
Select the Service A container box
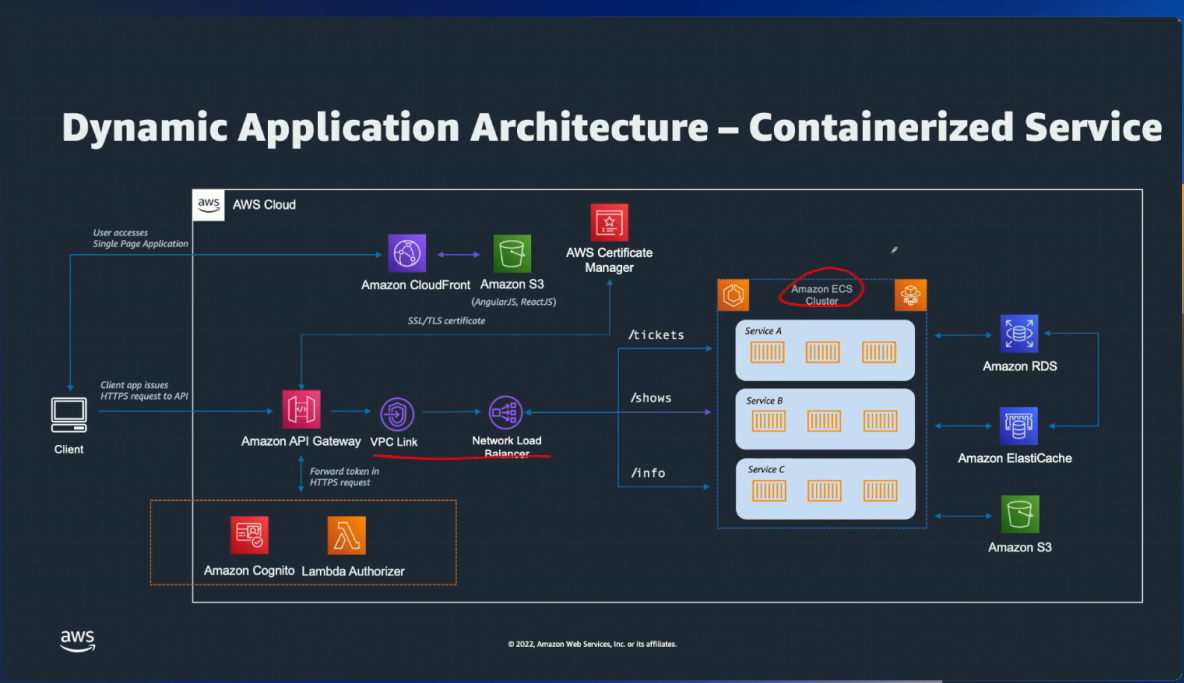coord(825,350)
